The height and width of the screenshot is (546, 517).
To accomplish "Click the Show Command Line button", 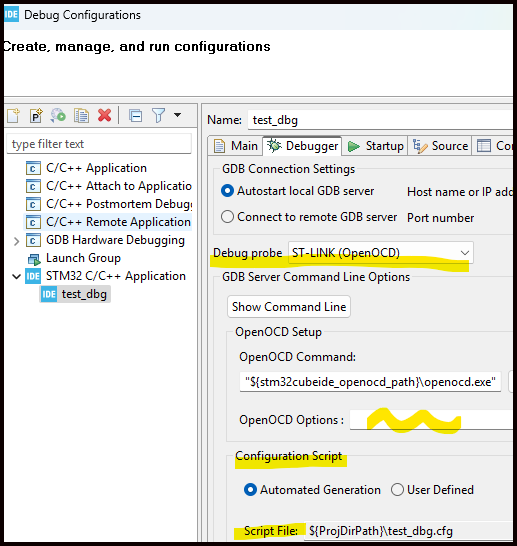I will pos(289,307).
